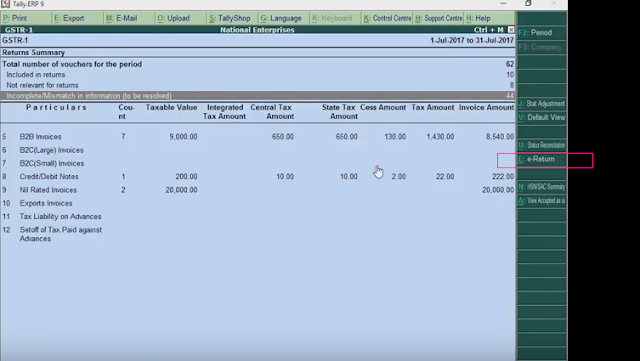Open Control Centre
The width and height of the screenshot is (640, 361).
(387, 18)
